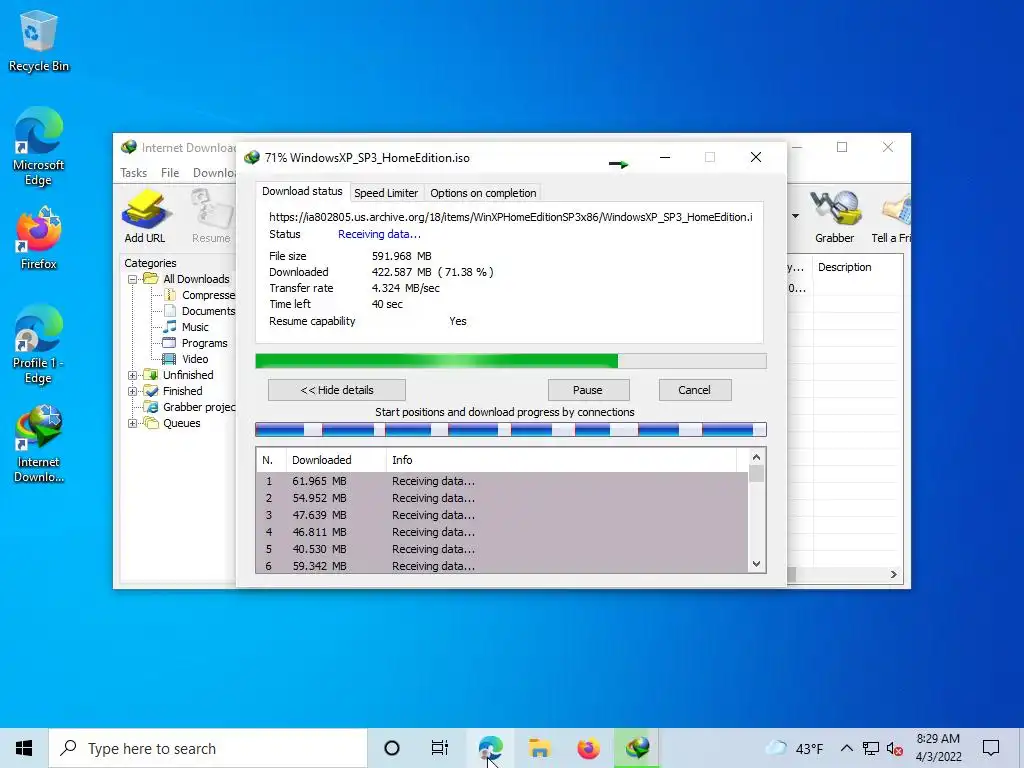Open the File menu in IDM
The height and width of the screenshot is (768, 1024).
tap(170, 172)
